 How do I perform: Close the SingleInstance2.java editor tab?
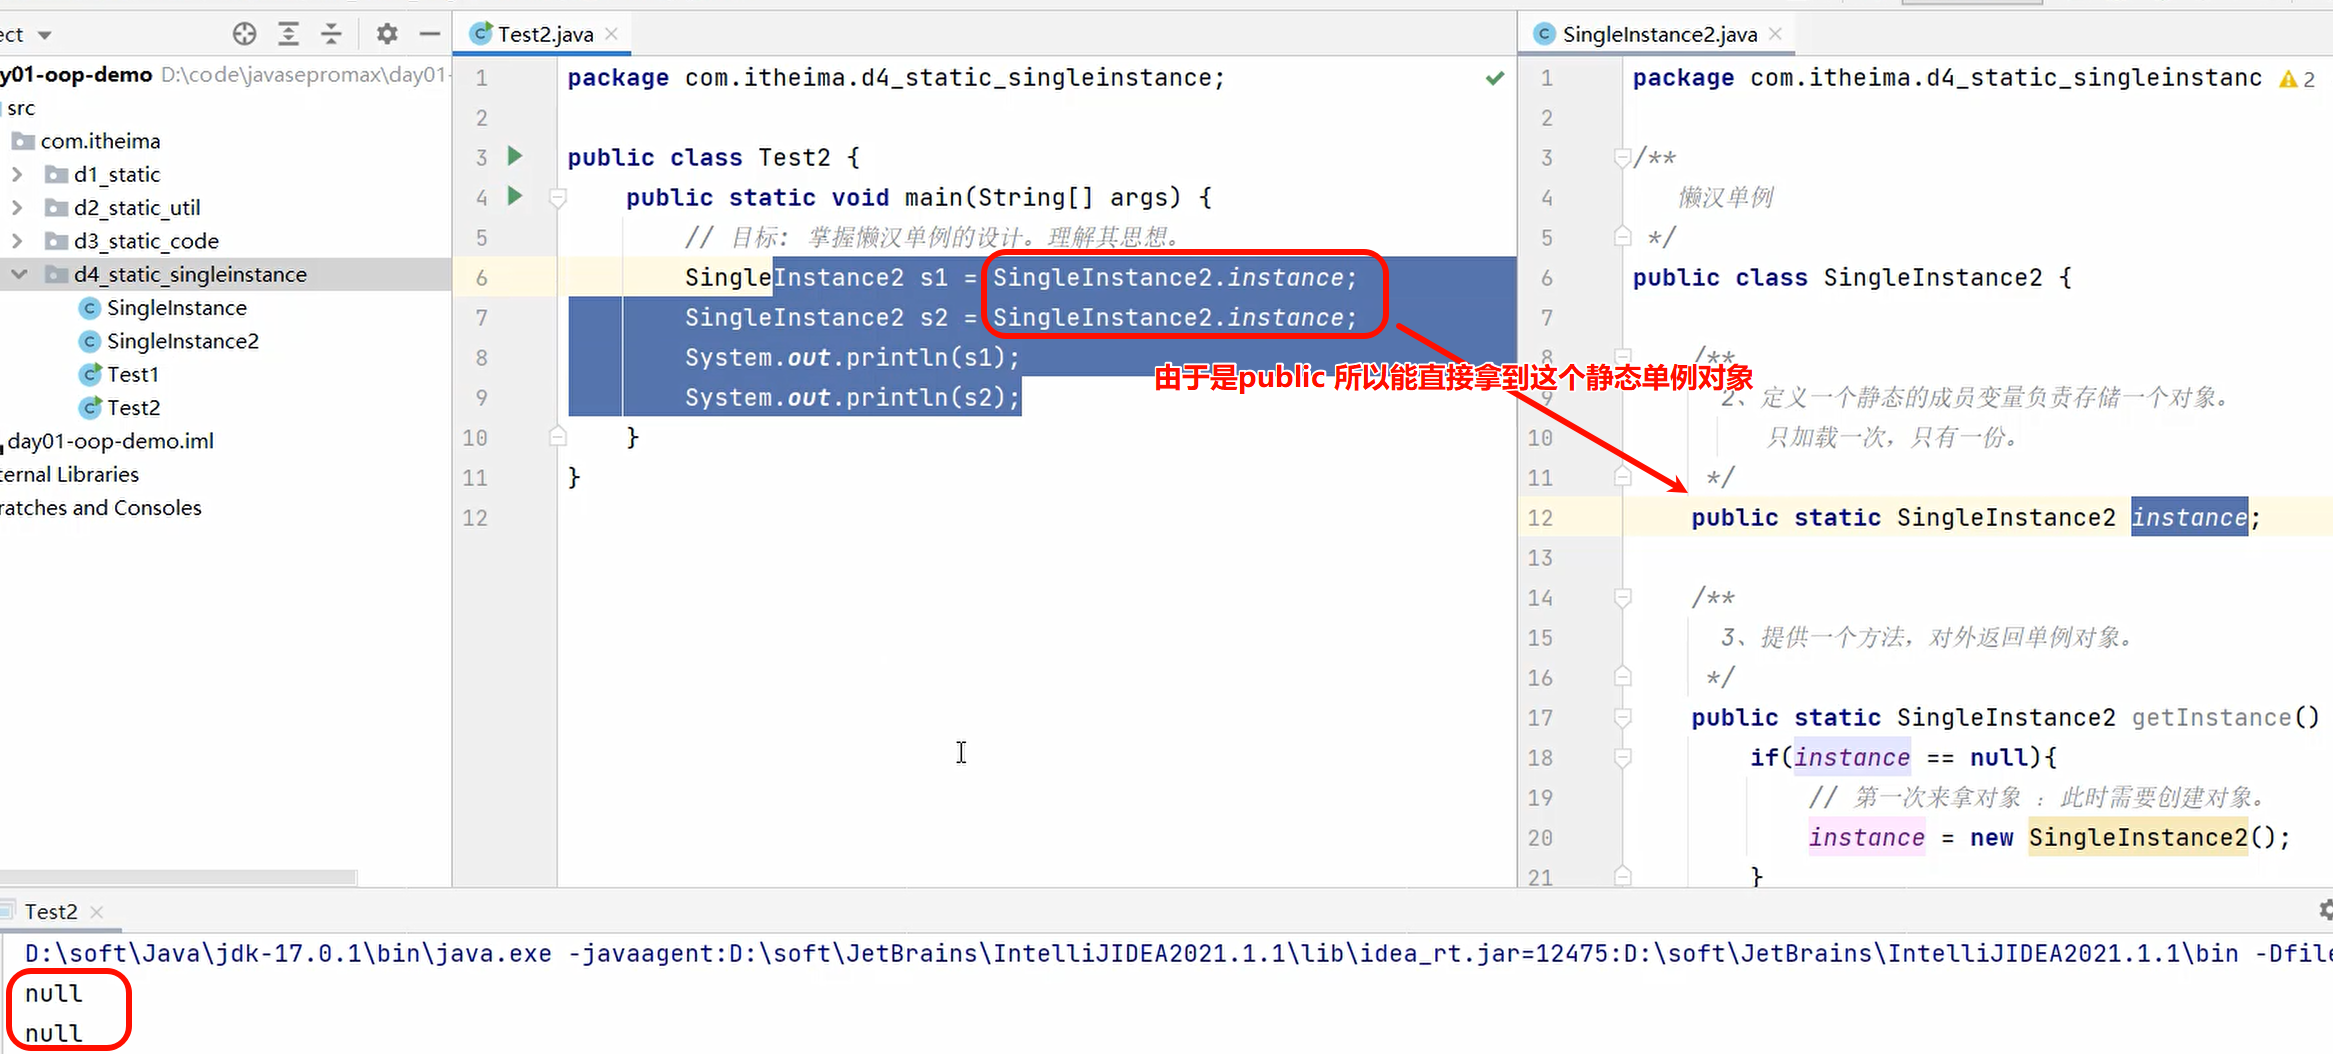tap(1776, 34)
